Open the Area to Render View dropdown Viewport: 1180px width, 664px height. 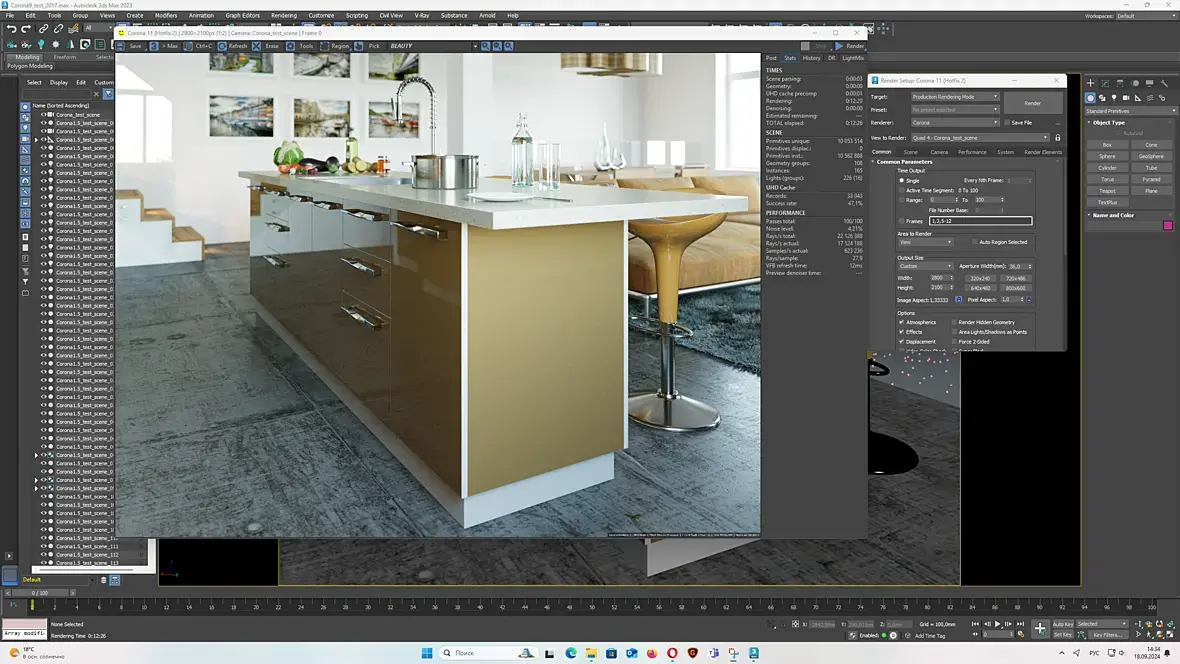pyautogui.click(x=925, y=242)
